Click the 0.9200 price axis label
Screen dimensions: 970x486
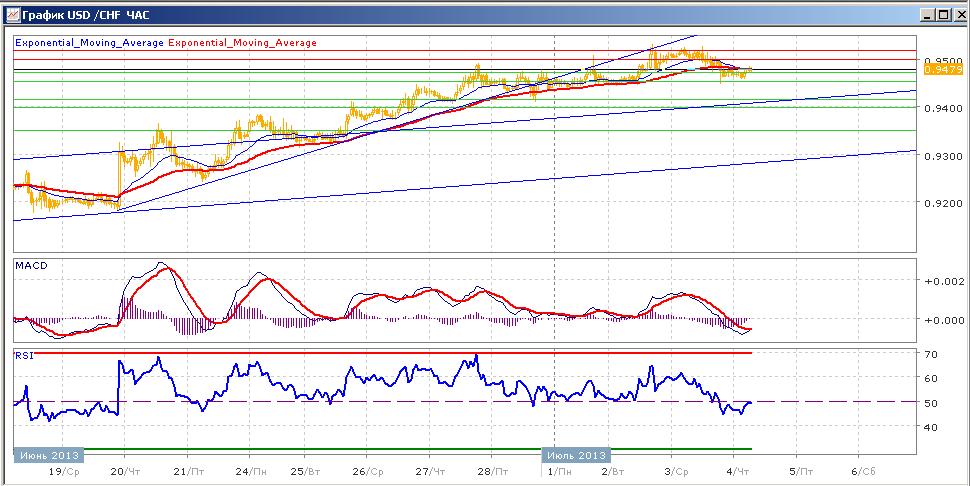click(x=942, y=203)
